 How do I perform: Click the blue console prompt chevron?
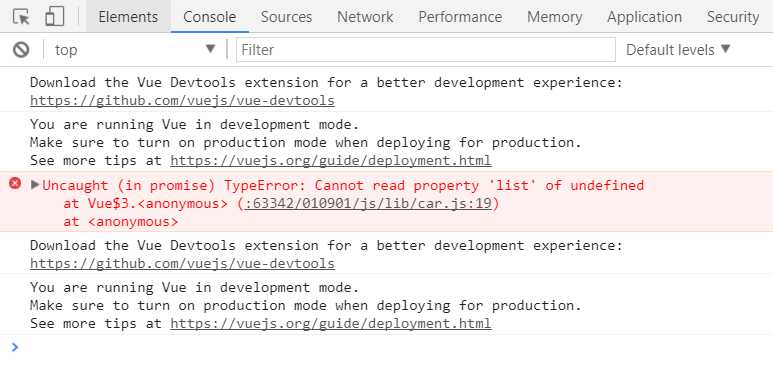pyautogui.click(x=15, y=347)
